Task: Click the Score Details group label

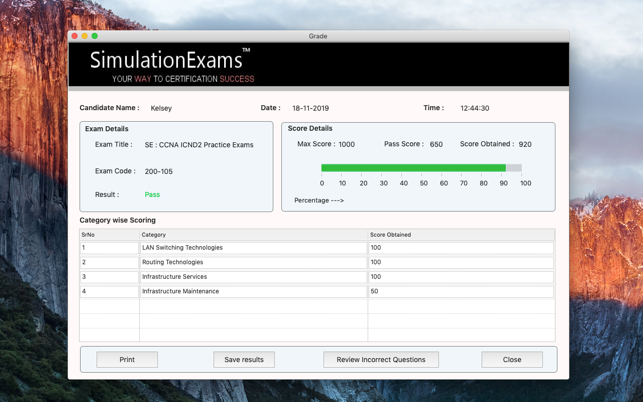Action: pos(310,128)
